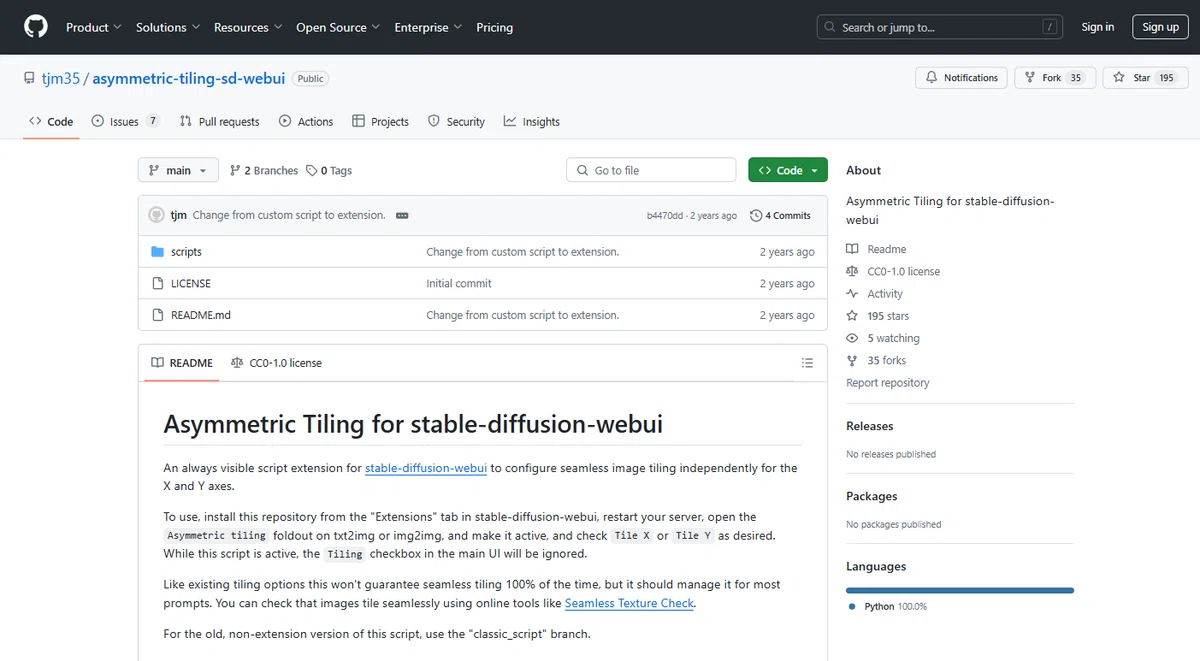The height and width of the screenshot is (661, 1200).
Task: Click the Notifications bell button
Action: pyautogui.click(x=961, y=78)
